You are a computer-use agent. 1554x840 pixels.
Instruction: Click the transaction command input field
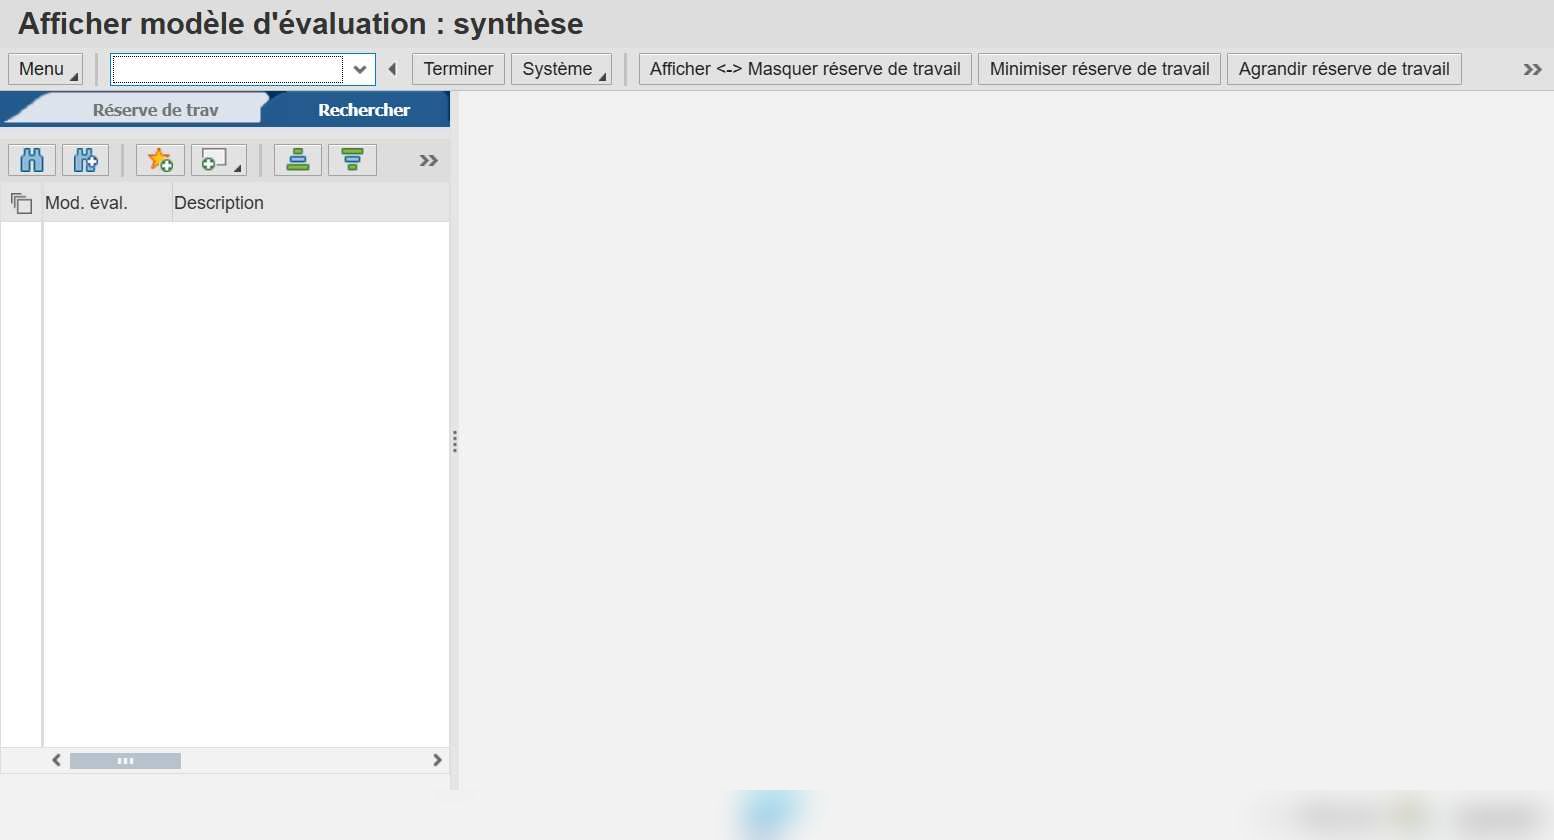[x=227, y=69]
